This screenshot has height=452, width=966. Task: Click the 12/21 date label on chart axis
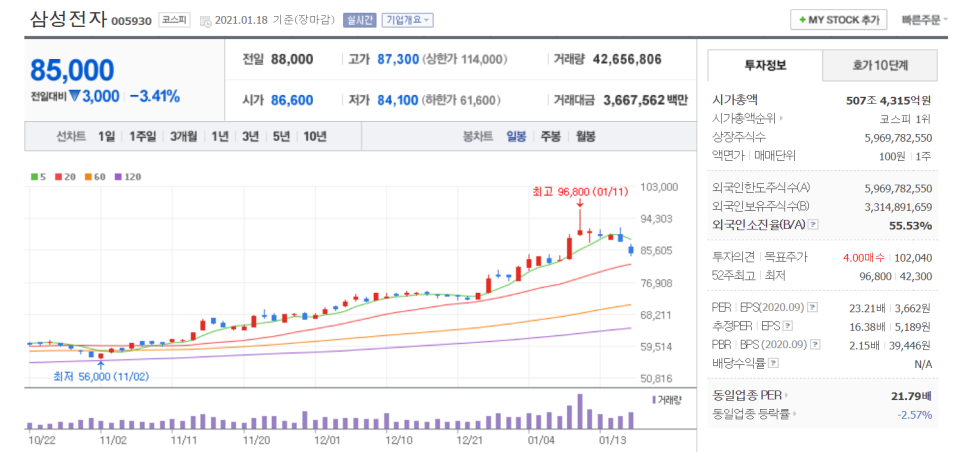pos(468,441)
